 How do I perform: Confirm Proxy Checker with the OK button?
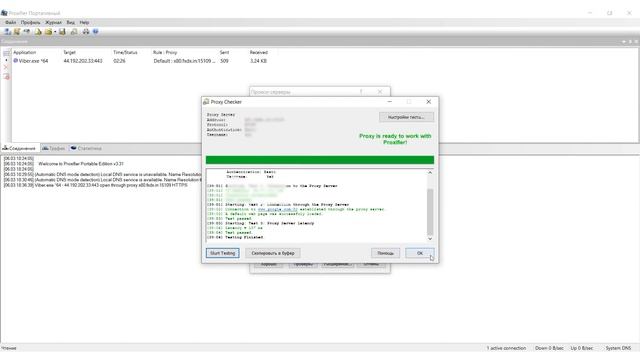[x=420, y=253]
